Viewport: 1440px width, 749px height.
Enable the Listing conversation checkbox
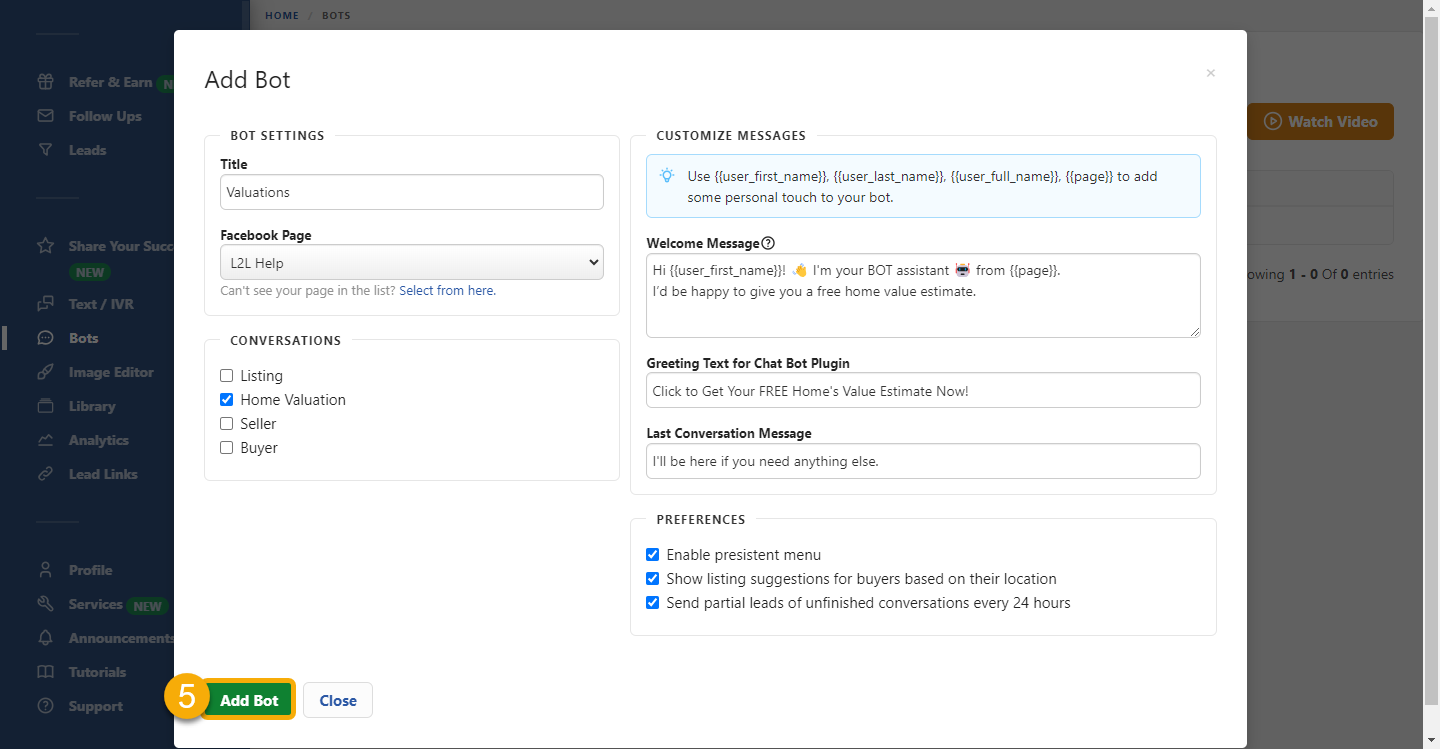pos(226,375)
